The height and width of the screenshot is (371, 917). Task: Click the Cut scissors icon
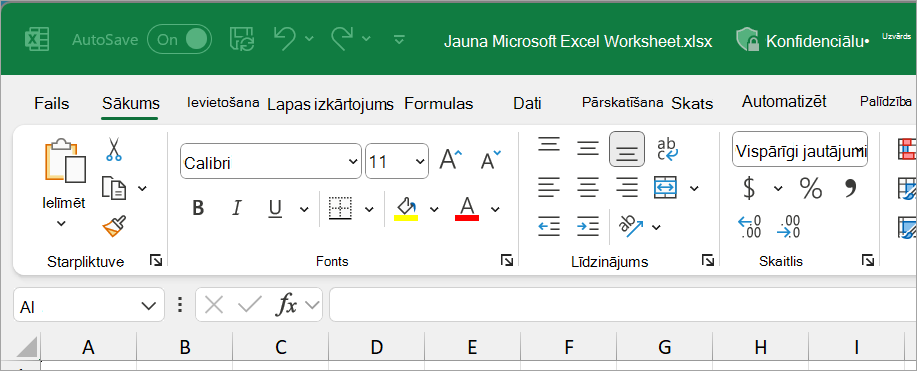click(113, 149)
